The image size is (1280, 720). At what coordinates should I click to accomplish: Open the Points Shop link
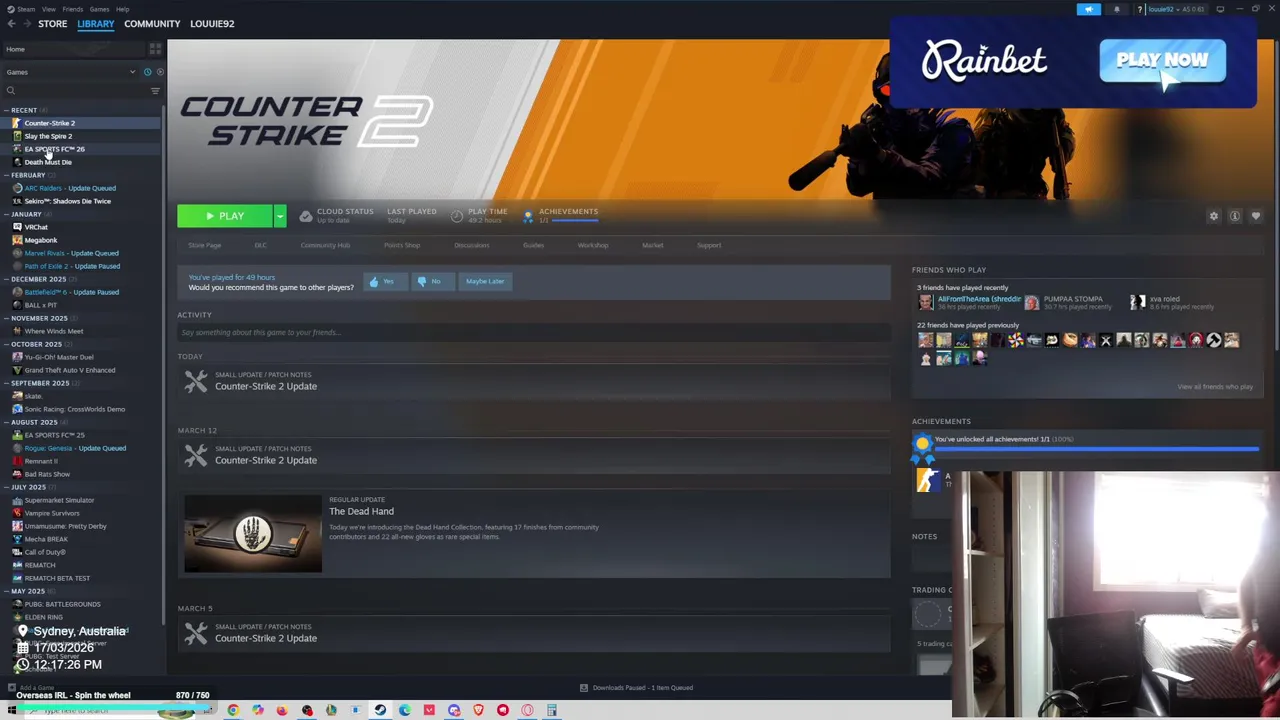(x=402, y=245)
